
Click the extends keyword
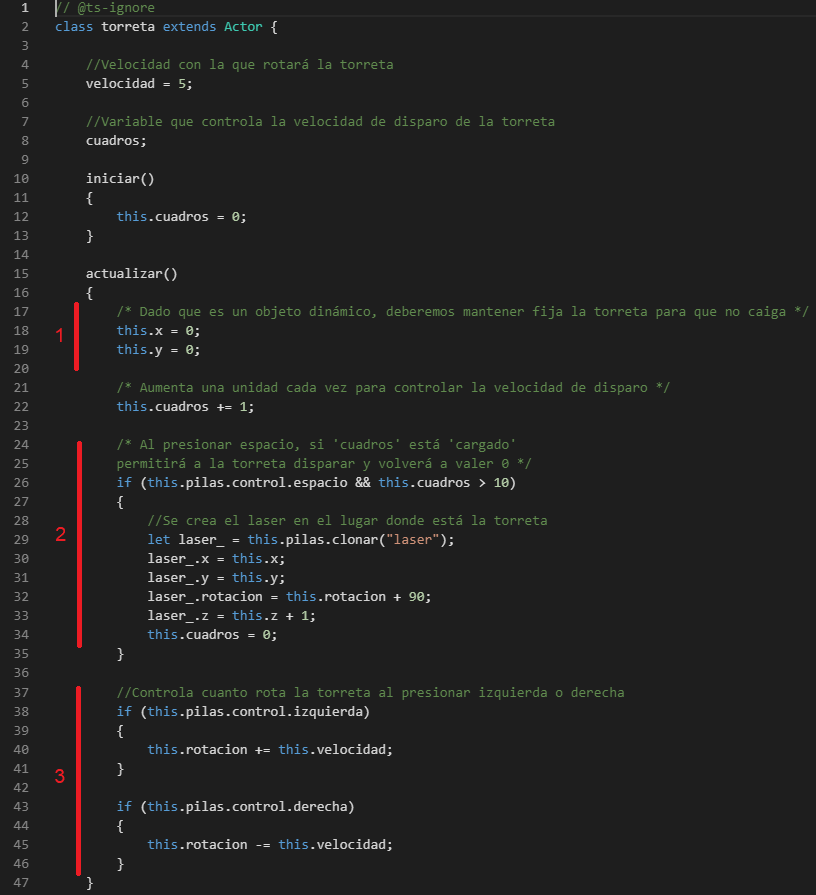coord(189,27)
